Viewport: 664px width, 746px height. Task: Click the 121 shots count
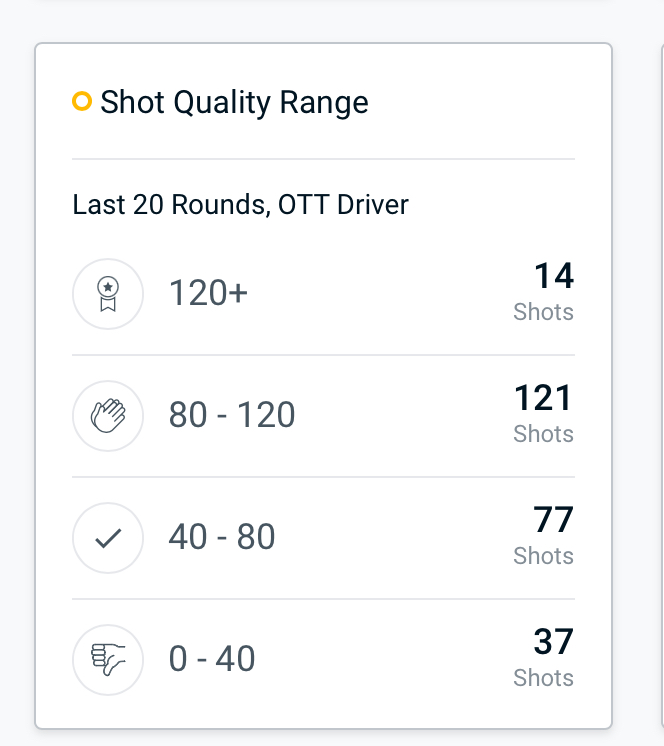point(543,398)
